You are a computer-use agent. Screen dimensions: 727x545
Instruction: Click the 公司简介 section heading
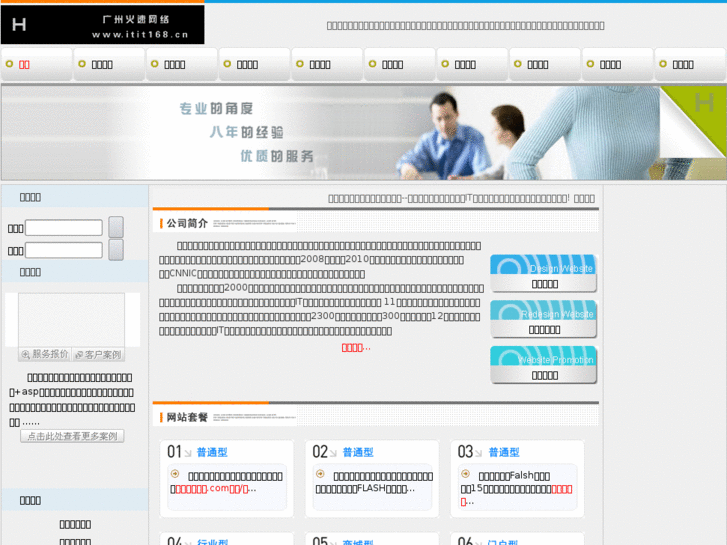click(x=187, y=224)
